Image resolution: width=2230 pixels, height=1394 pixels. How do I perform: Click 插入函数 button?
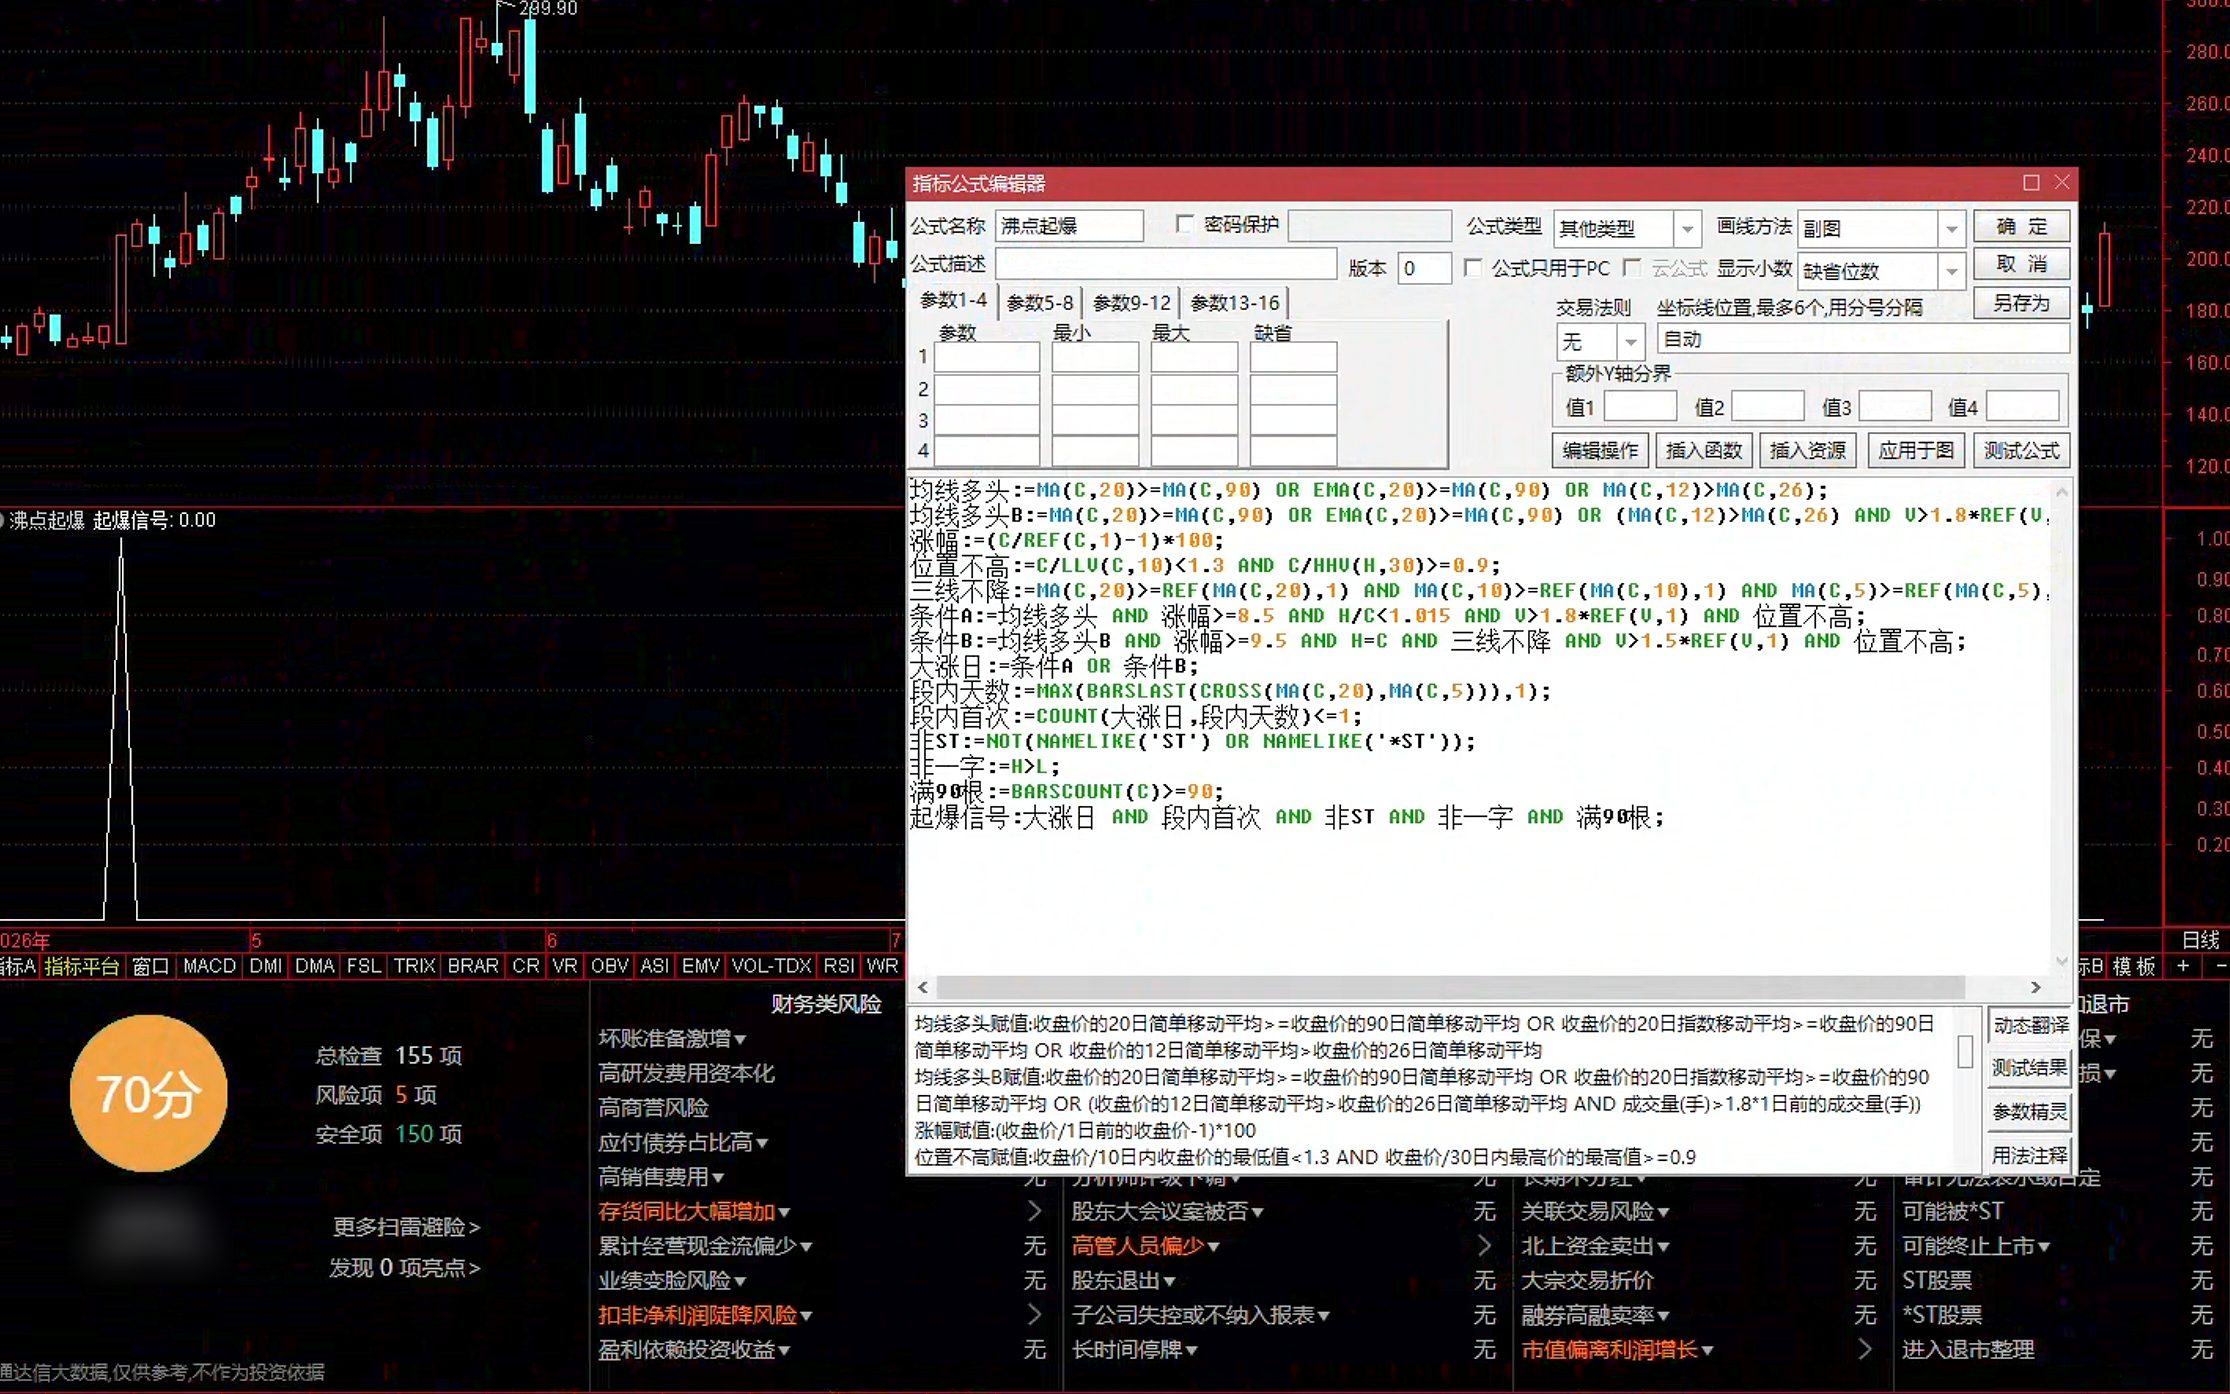[x=1704, y=450]
